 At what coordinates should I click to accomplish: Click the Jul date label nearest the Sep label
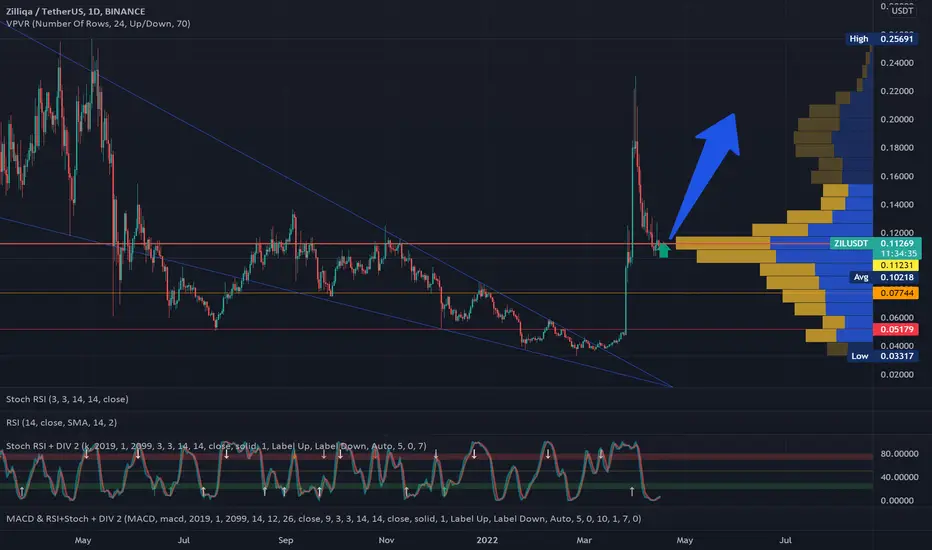[184, 540]
